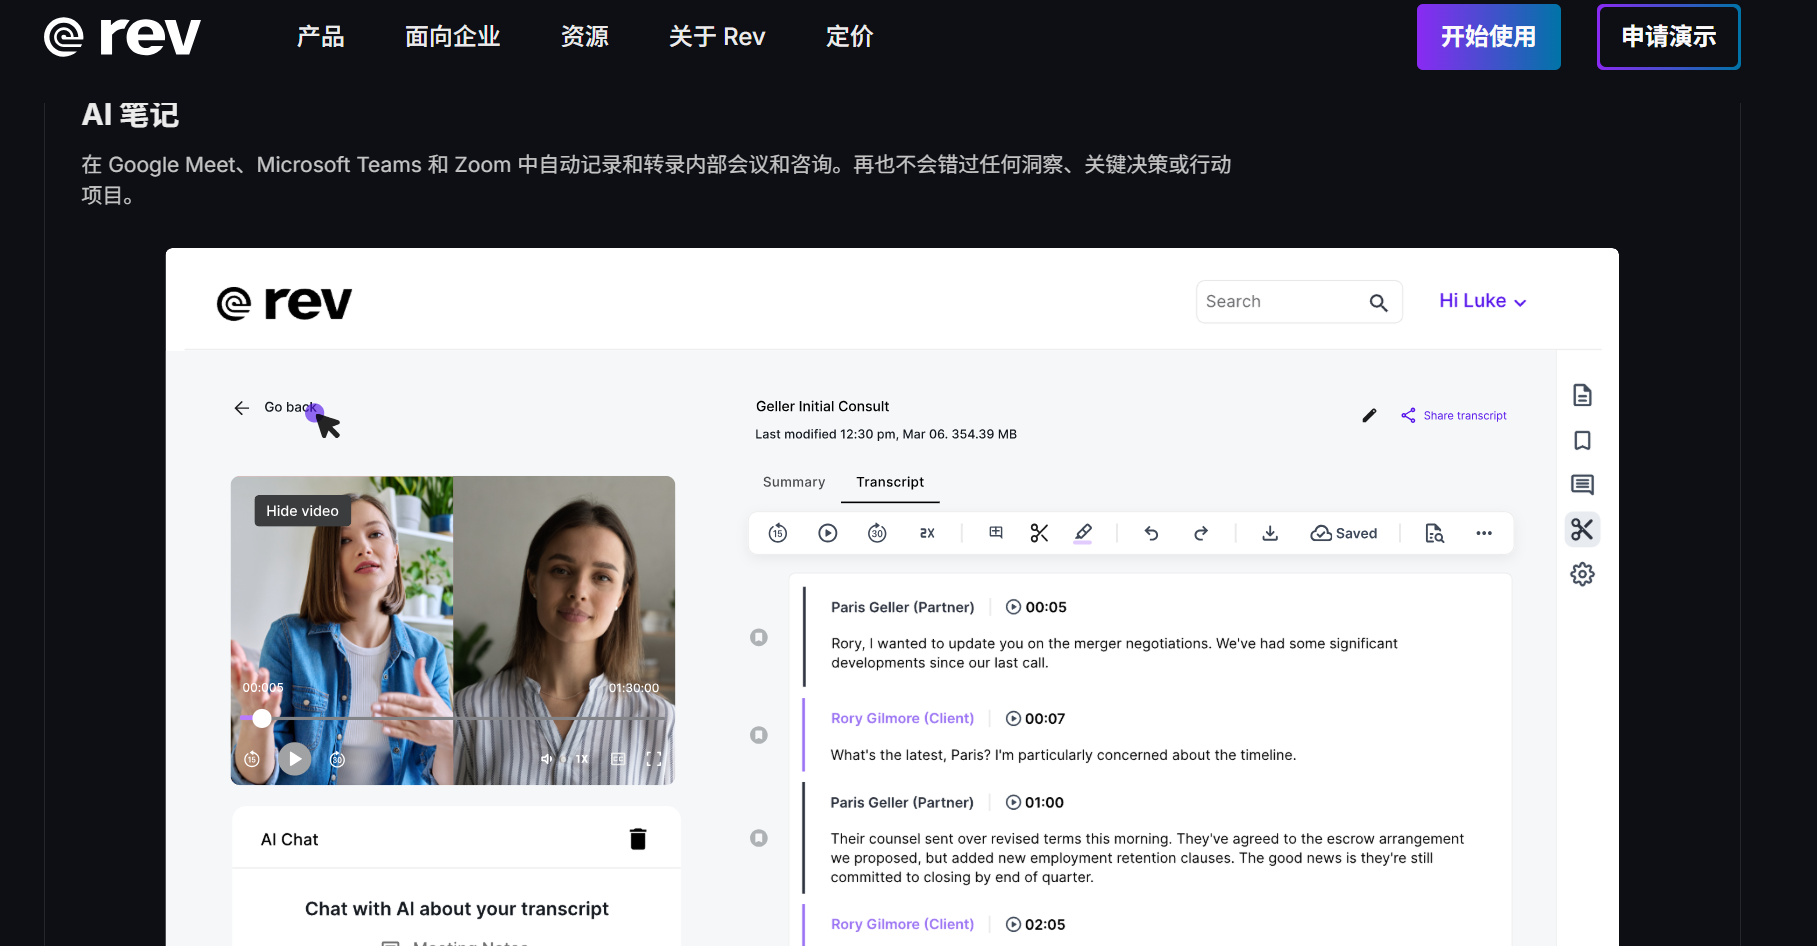Change the video 1X speed setting
The image size is (1817, 946).
coord(581,759)
